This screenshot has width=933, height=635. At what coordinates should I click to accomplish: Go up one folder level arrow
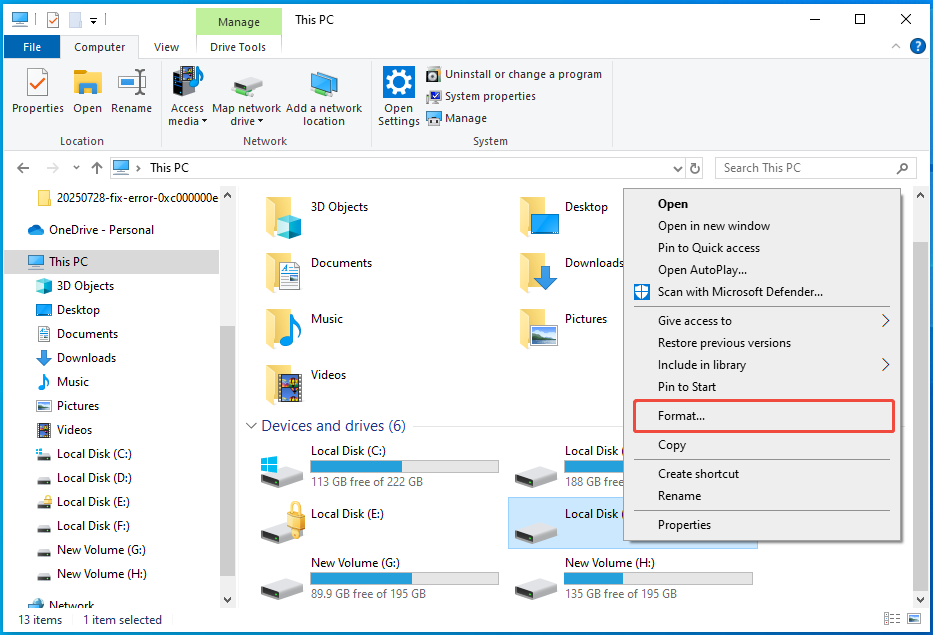pyautogui.click(x=96, y=168)
